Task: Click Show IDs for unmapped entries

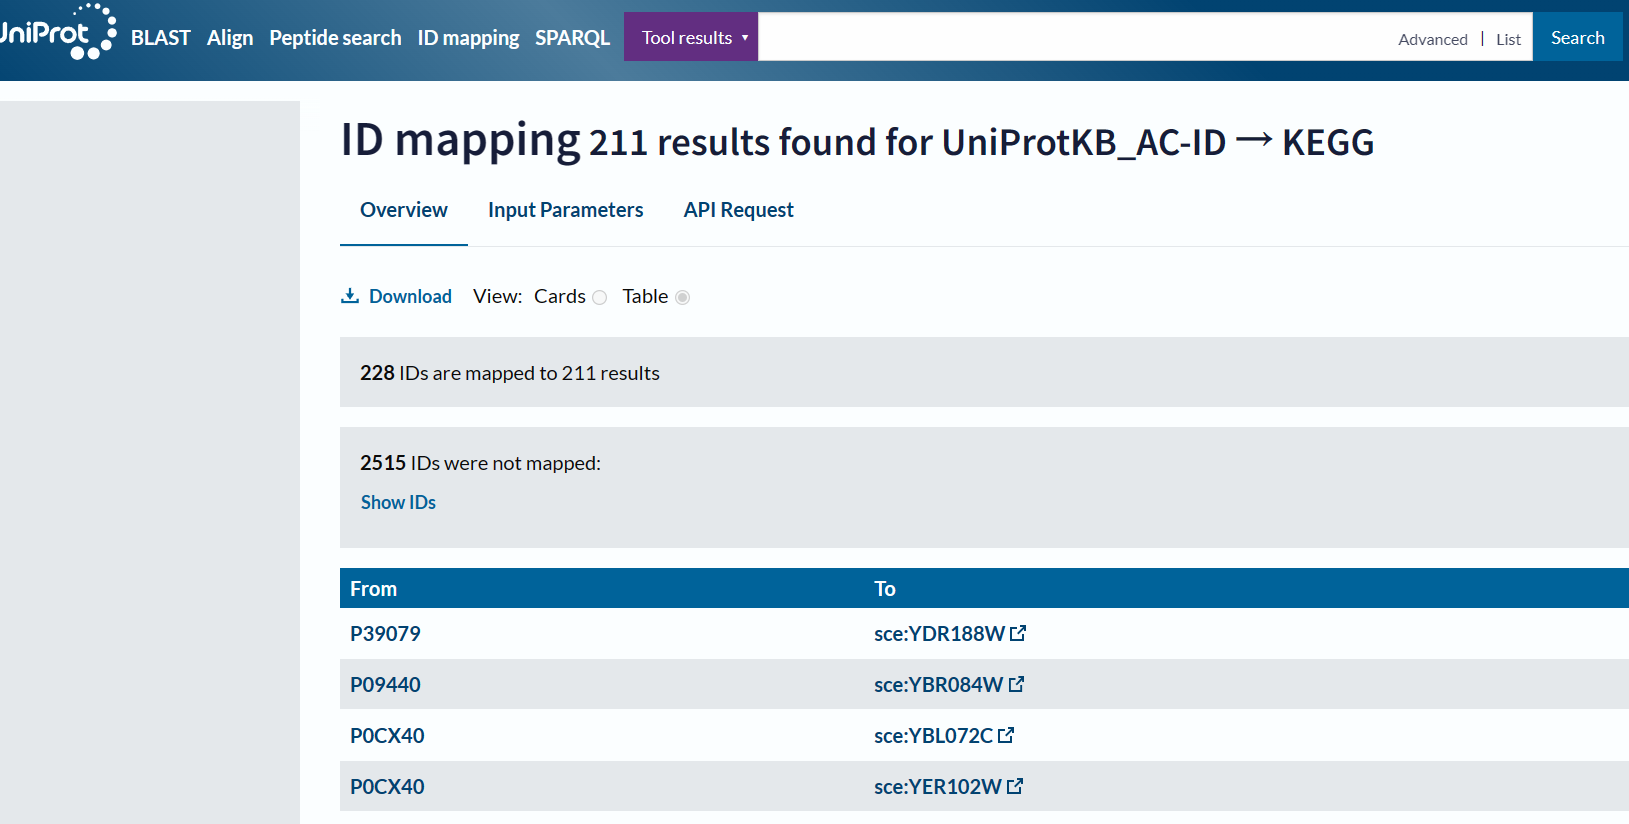Action: coord(398,502)
